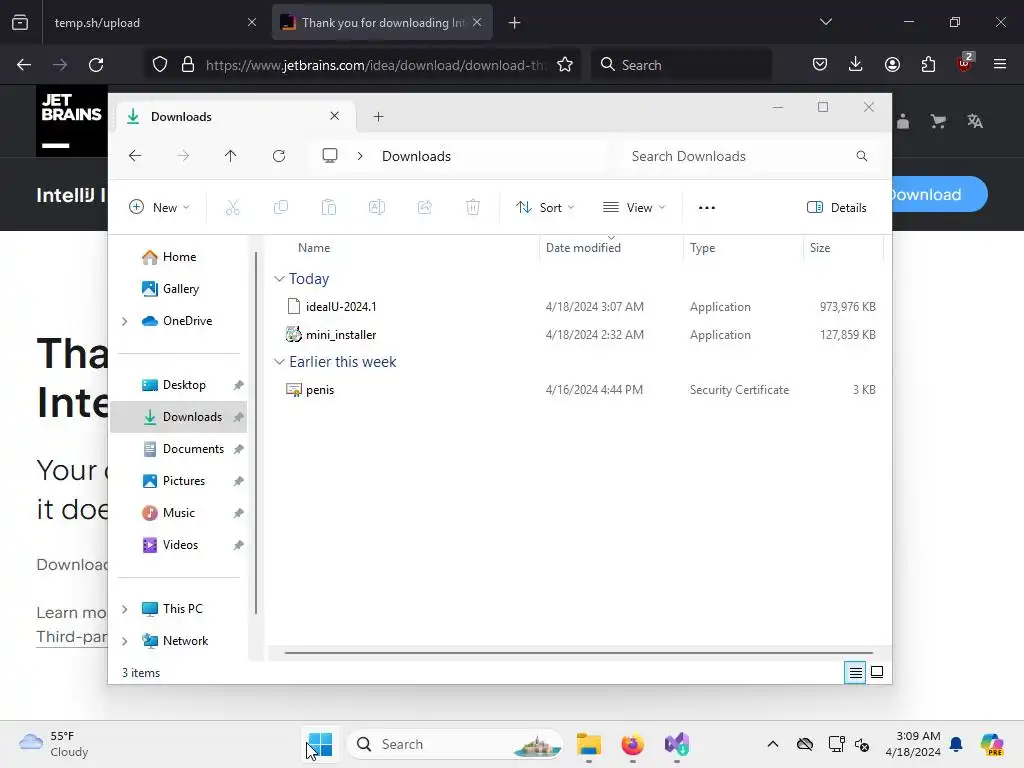
Task: Click the Downloads breadcrumb in address bar
Action: tap(417, 156)
